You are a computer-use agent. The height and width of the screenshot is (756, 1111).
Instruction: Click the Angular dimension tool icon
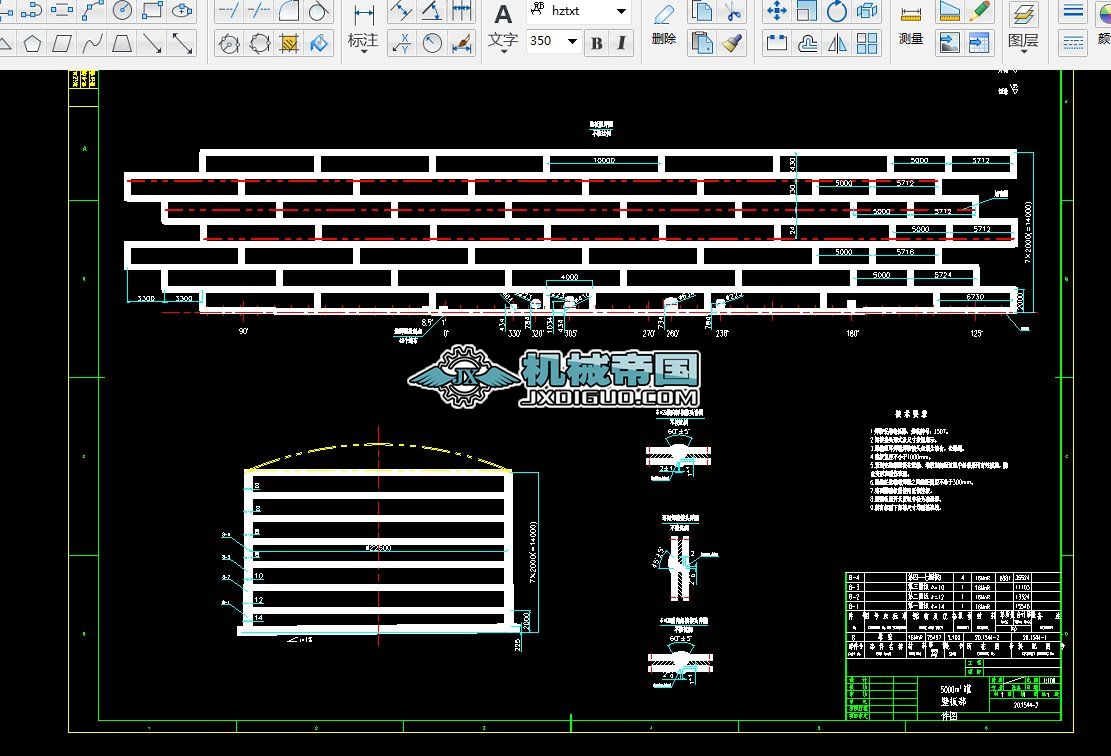432,12
